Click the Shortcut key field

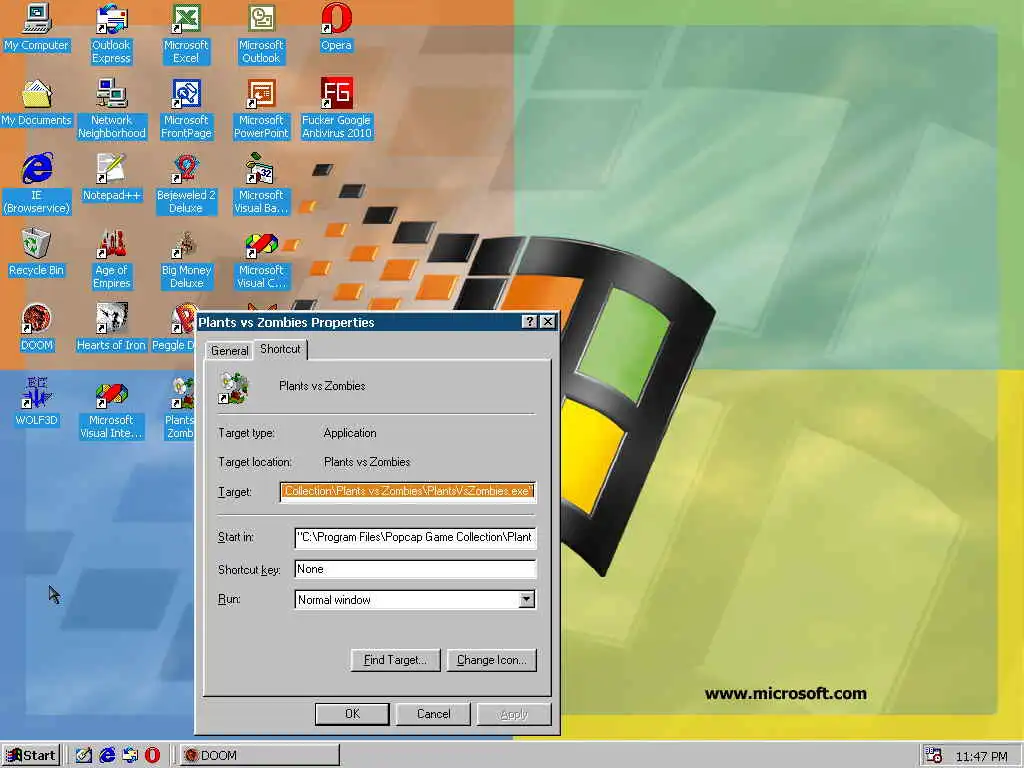point(415,569)
